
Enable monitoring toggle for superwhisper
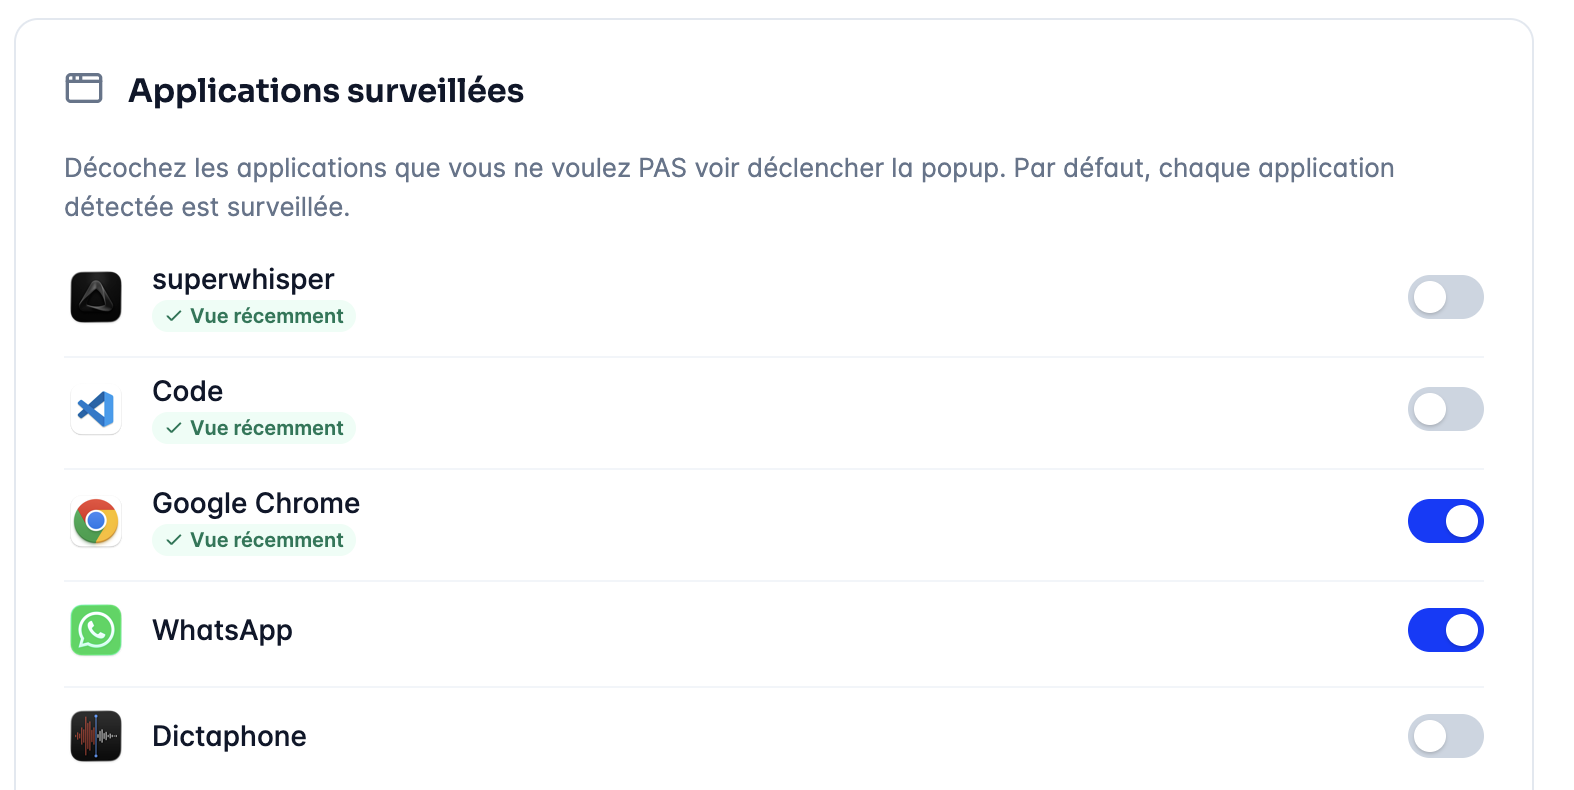(x=1445, y=297)
